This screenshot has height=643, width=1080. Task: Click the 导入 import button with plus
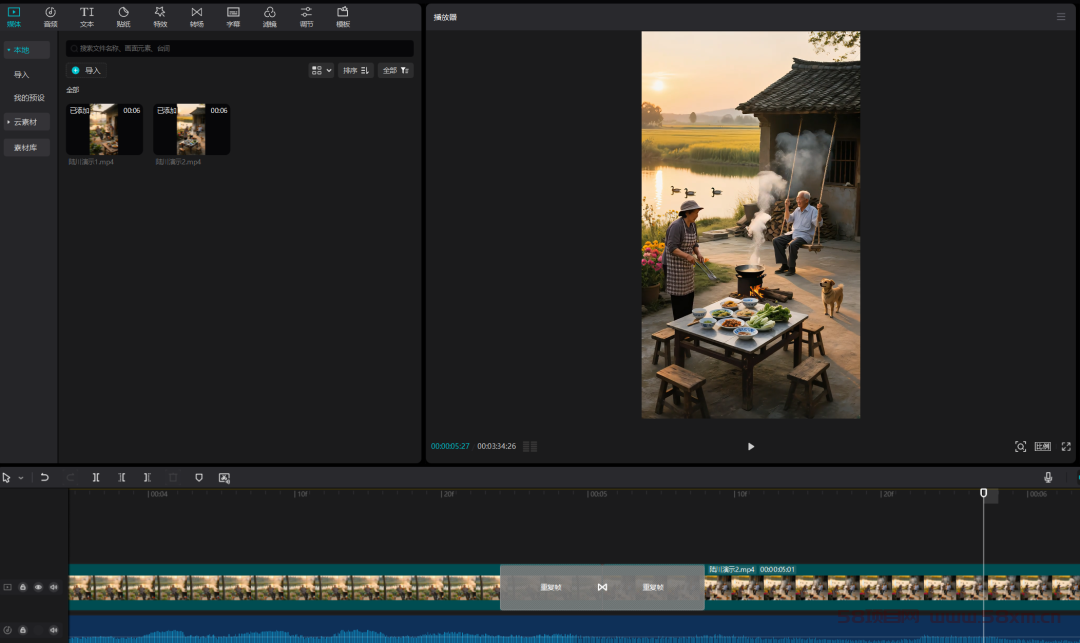(86, 70)
